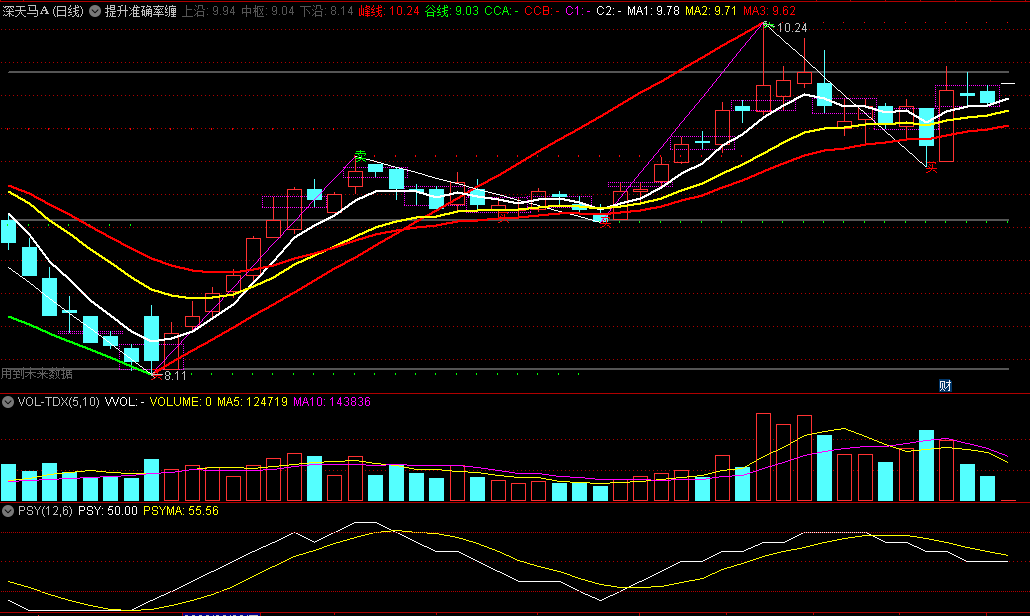Viewport: 1030px width, 616px height.
Task: Click the 用到未来数据 notice text
Action: [37, 374]
